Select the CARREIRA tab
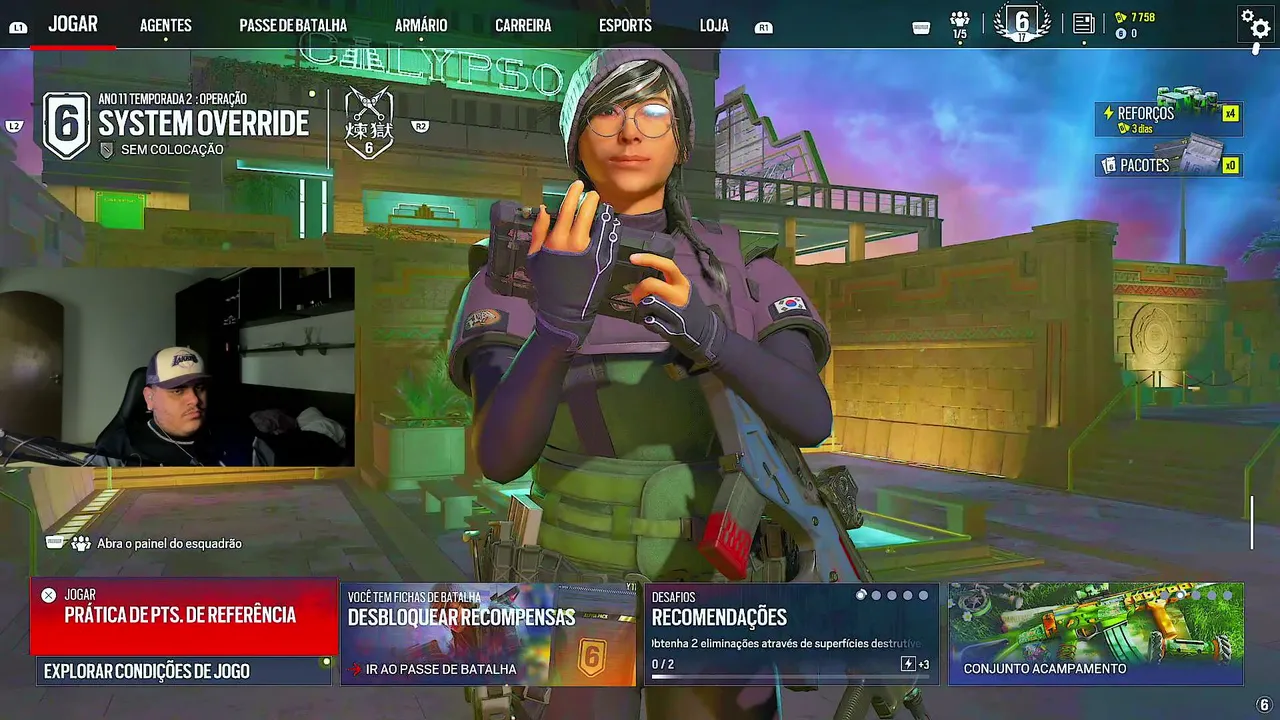 tap(523, 25)
